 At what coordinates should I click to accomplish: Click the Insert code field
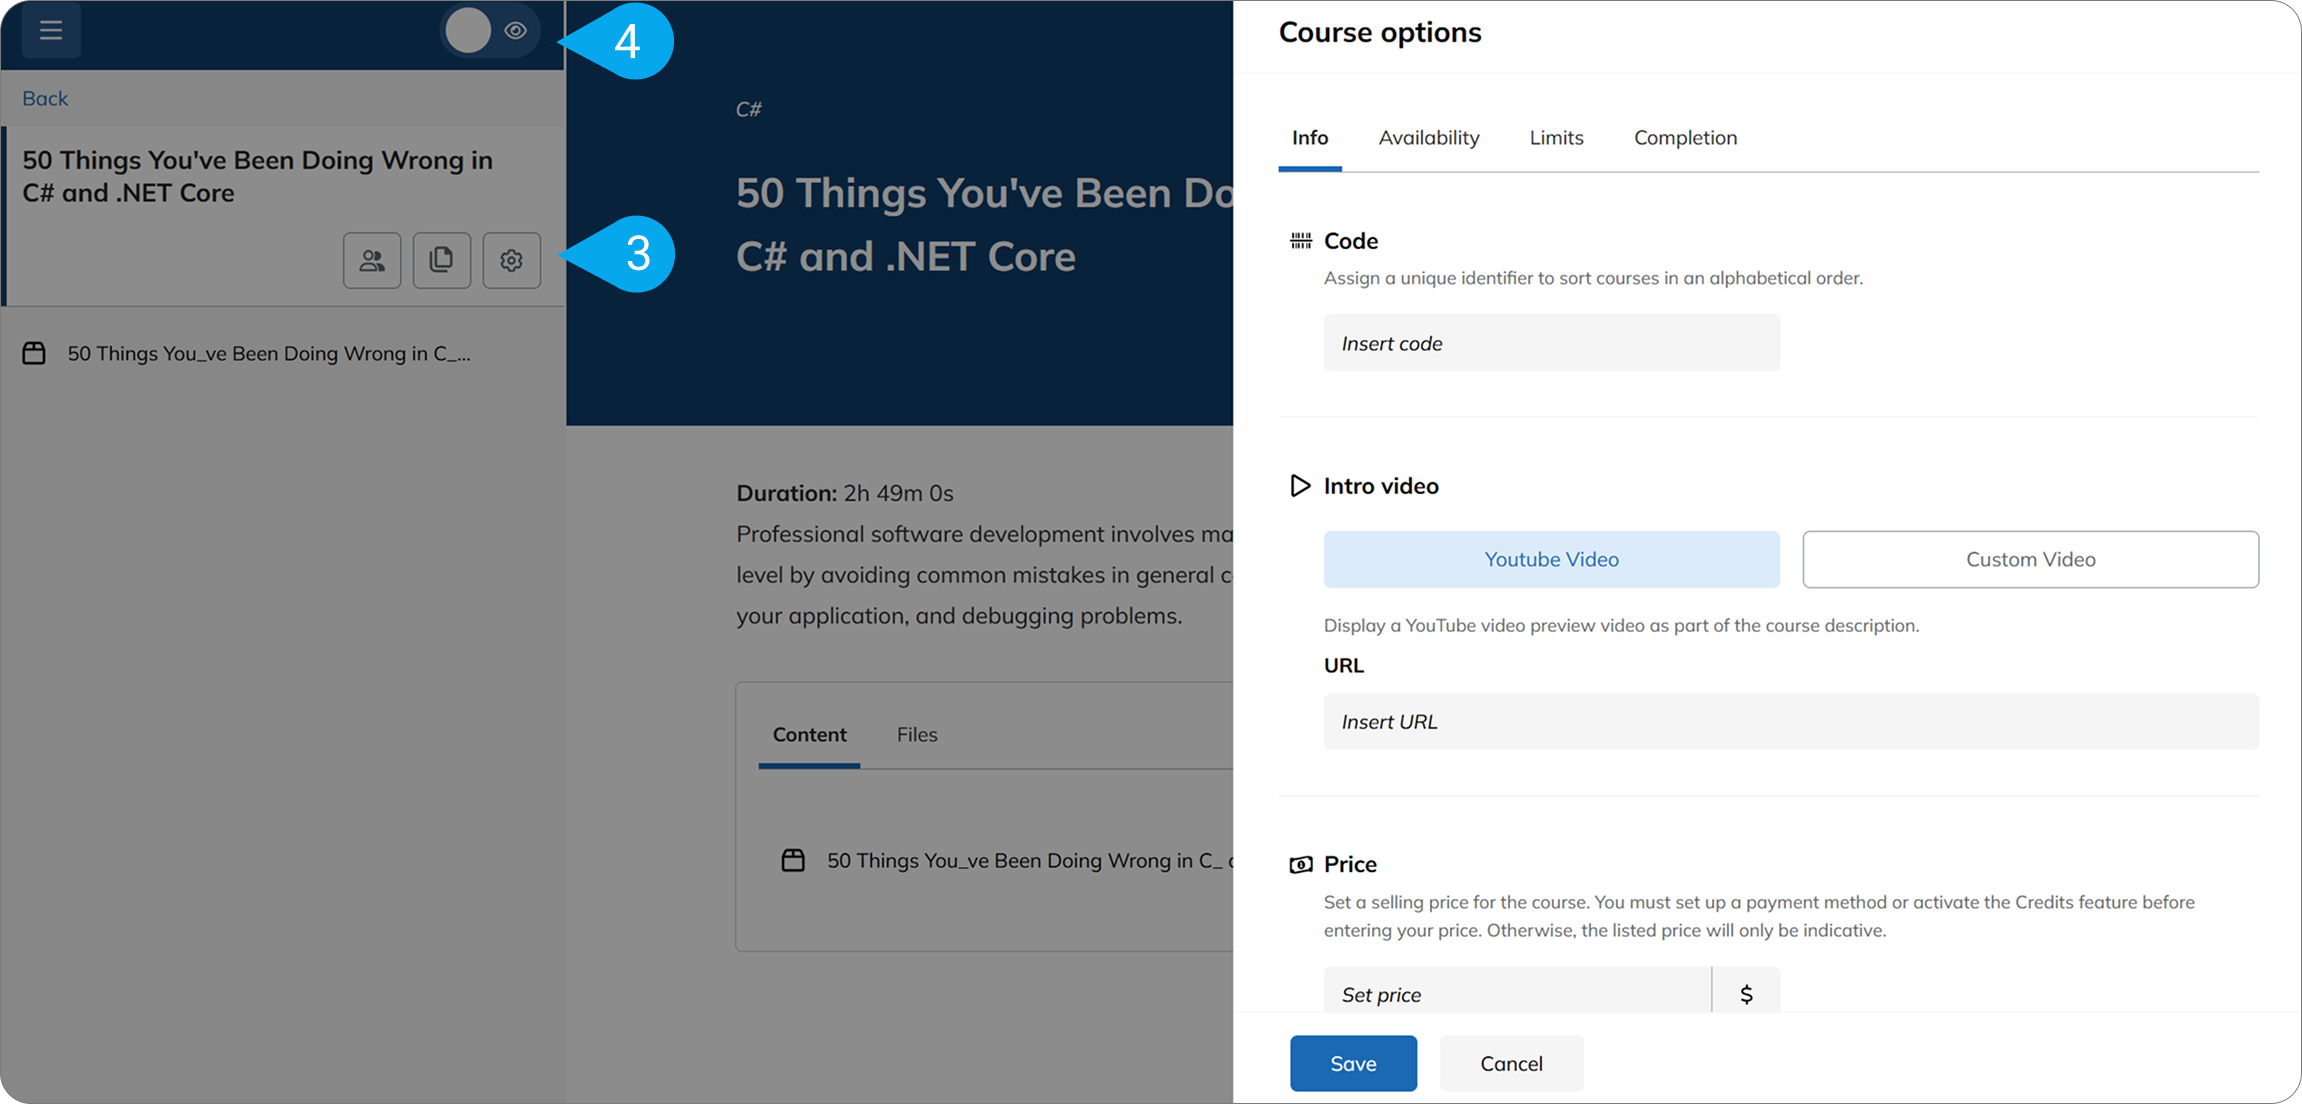[x=1552, y=343]
